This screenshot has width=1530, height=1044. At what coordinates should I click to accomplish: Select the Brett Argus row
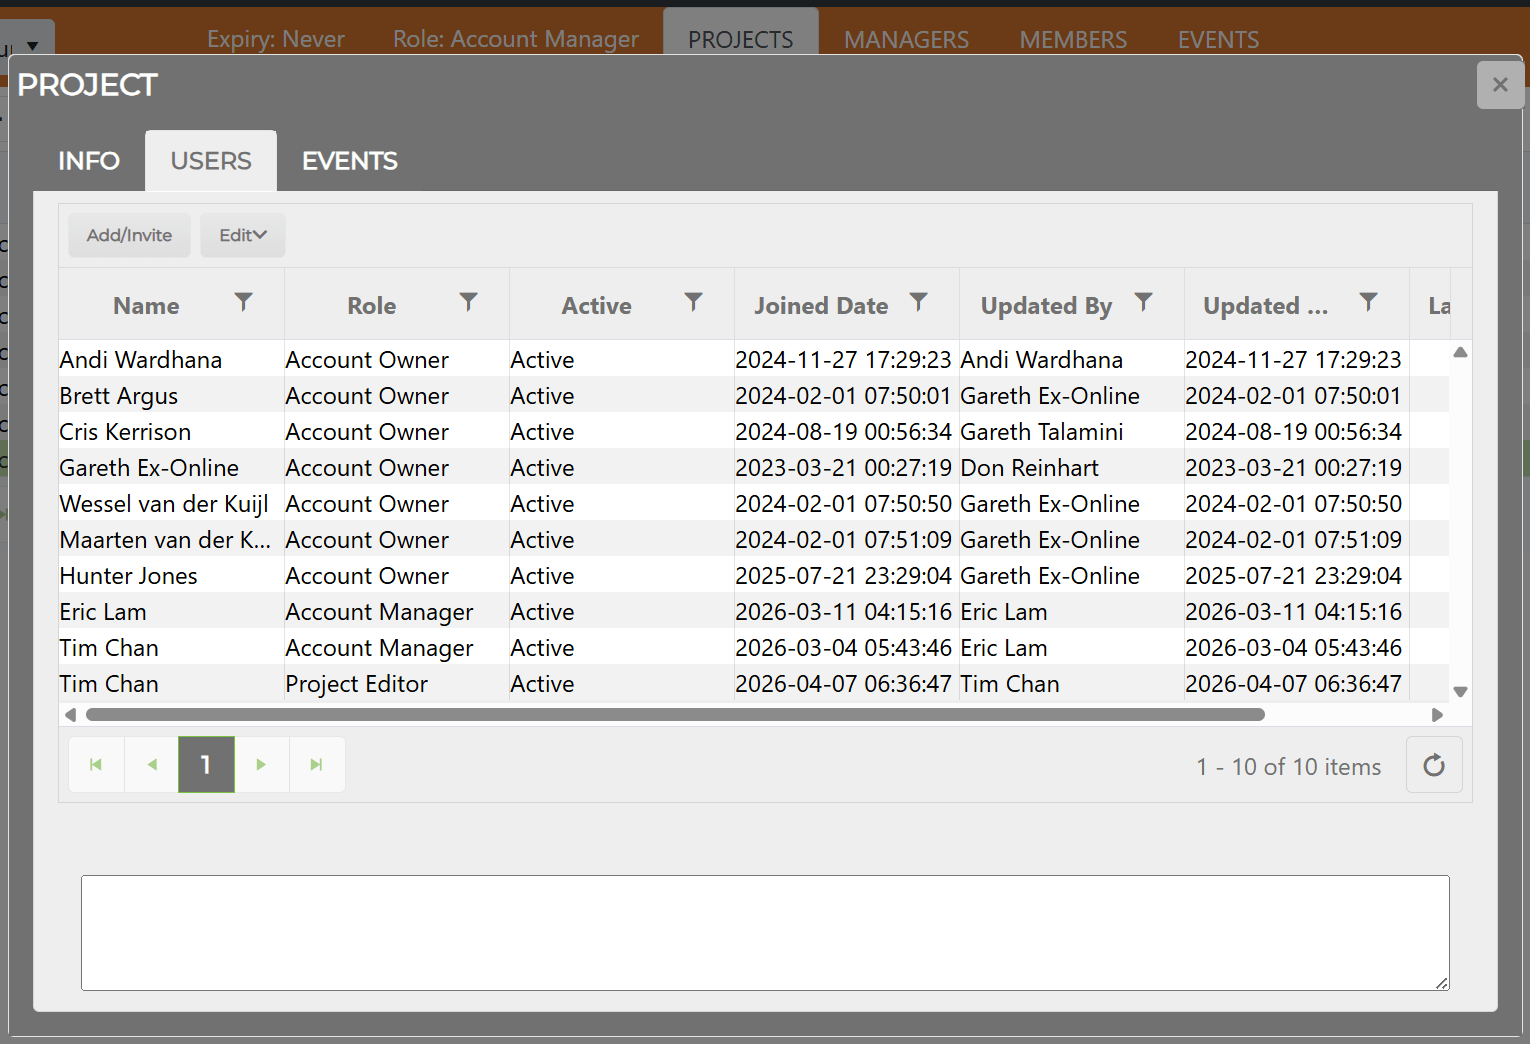coord(754,395)
